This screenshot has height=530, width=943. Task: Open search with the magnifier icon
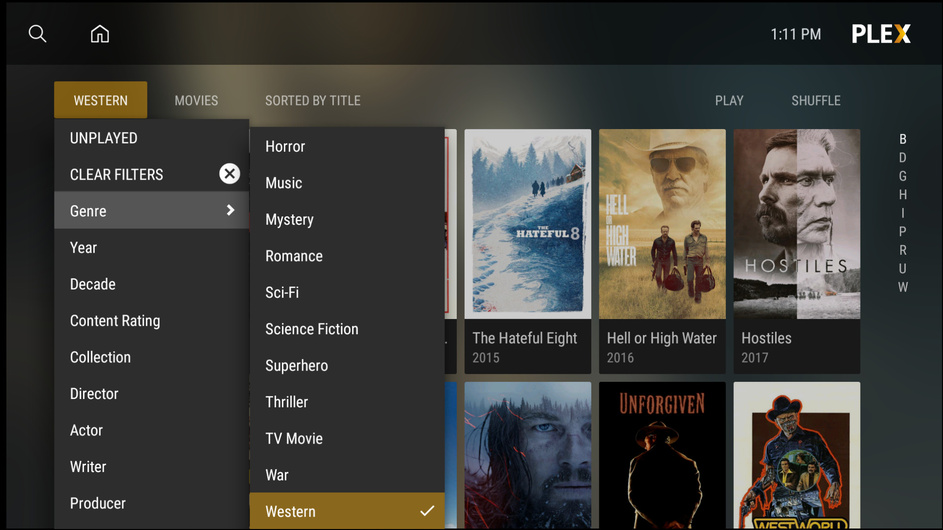pos(37,34)
